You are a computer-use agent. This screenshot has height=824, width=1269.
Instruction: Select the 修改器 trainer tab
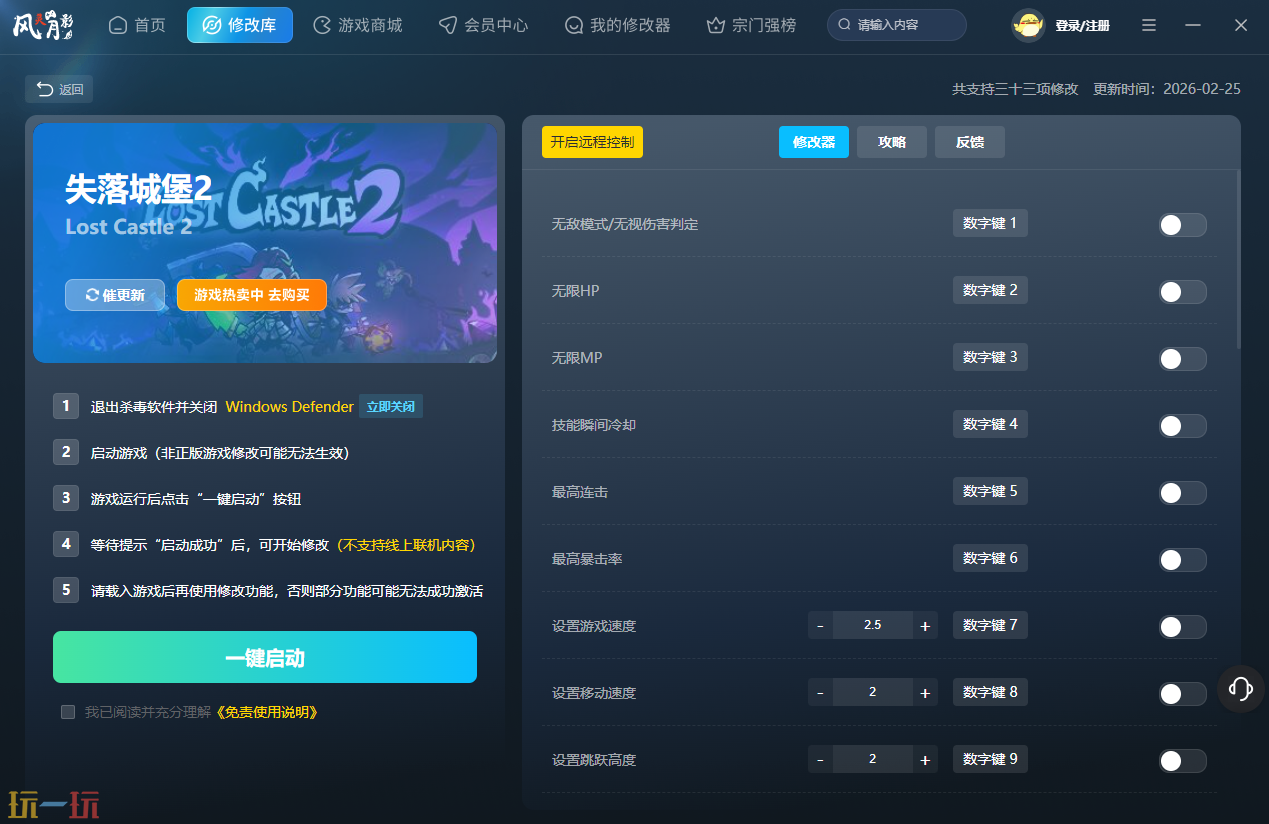pos(814,142)
